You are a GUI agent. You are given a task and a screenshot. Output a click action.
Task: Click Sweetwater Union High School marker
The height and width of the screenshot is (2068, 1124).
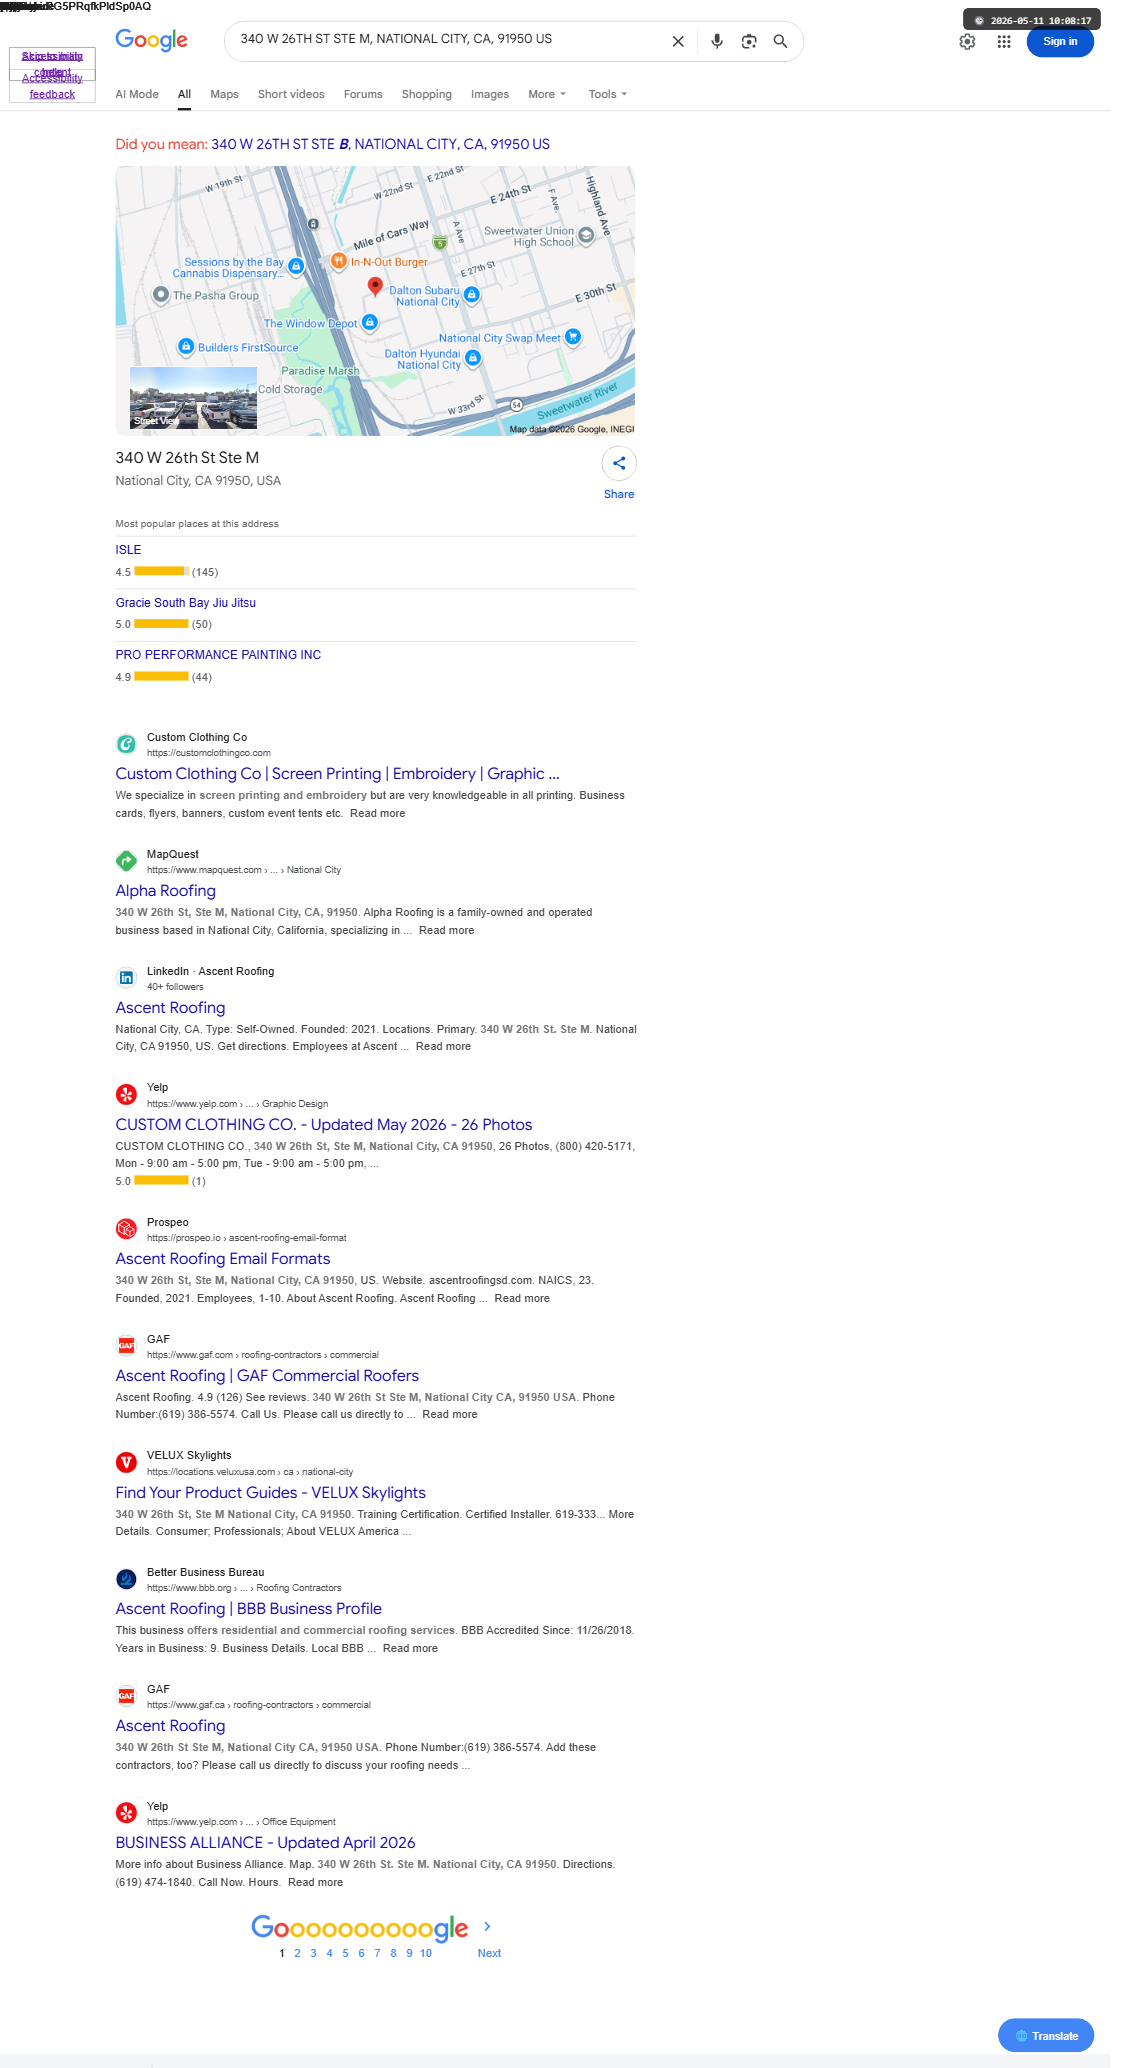pos(587,235)
